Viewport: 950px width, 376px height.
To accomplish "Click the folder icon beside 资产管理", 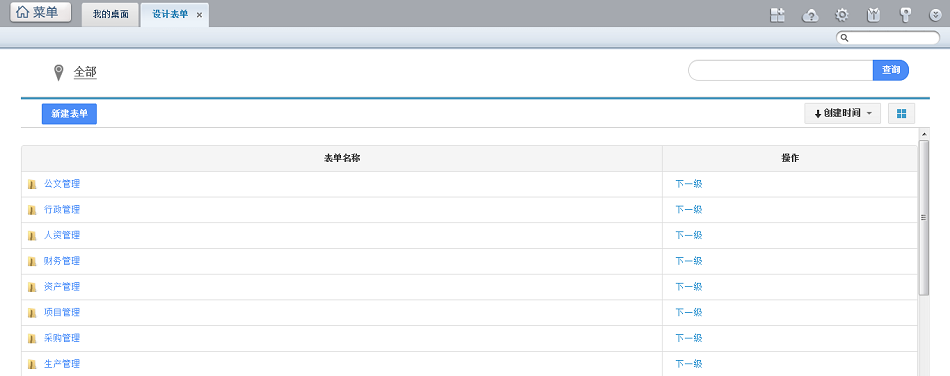I will click(32, 287).
